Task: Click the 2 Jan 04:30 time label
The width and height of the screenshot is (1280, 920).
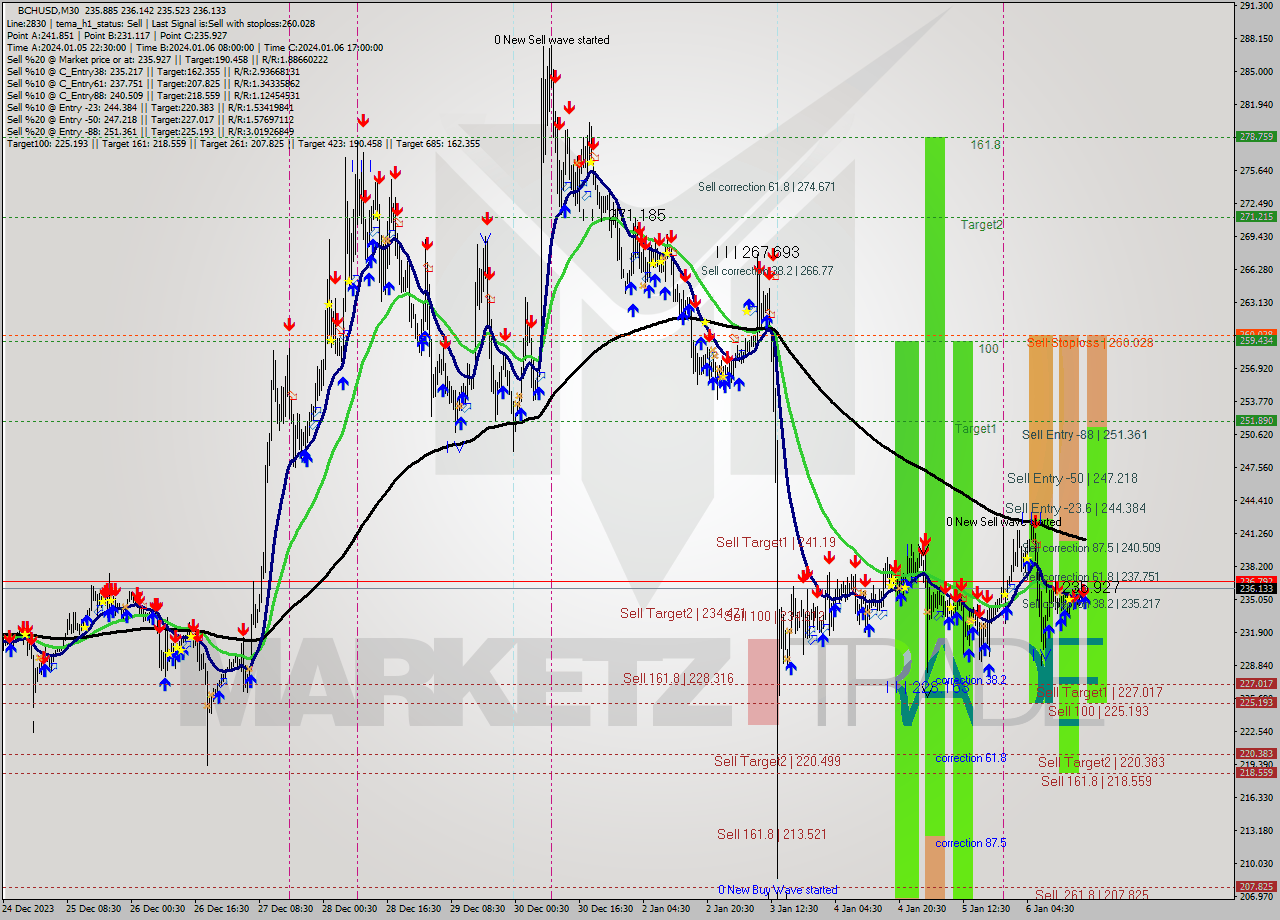Action: tap(666, 910)
